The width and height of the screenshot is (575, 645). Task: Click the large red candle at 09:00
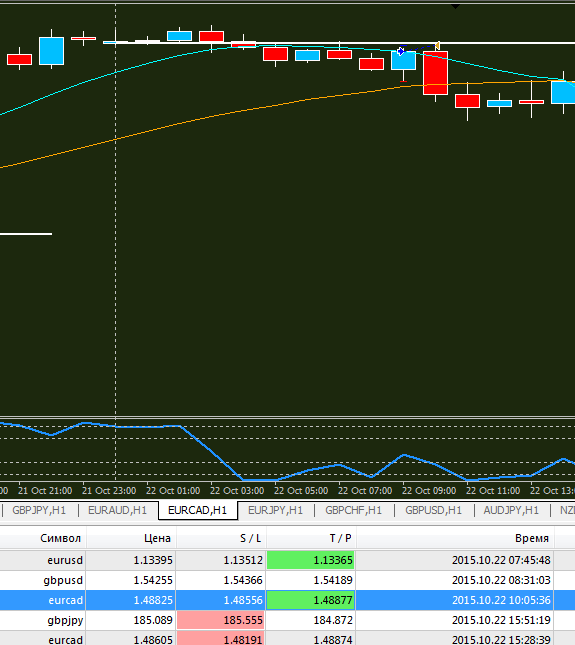pos(436,73)
